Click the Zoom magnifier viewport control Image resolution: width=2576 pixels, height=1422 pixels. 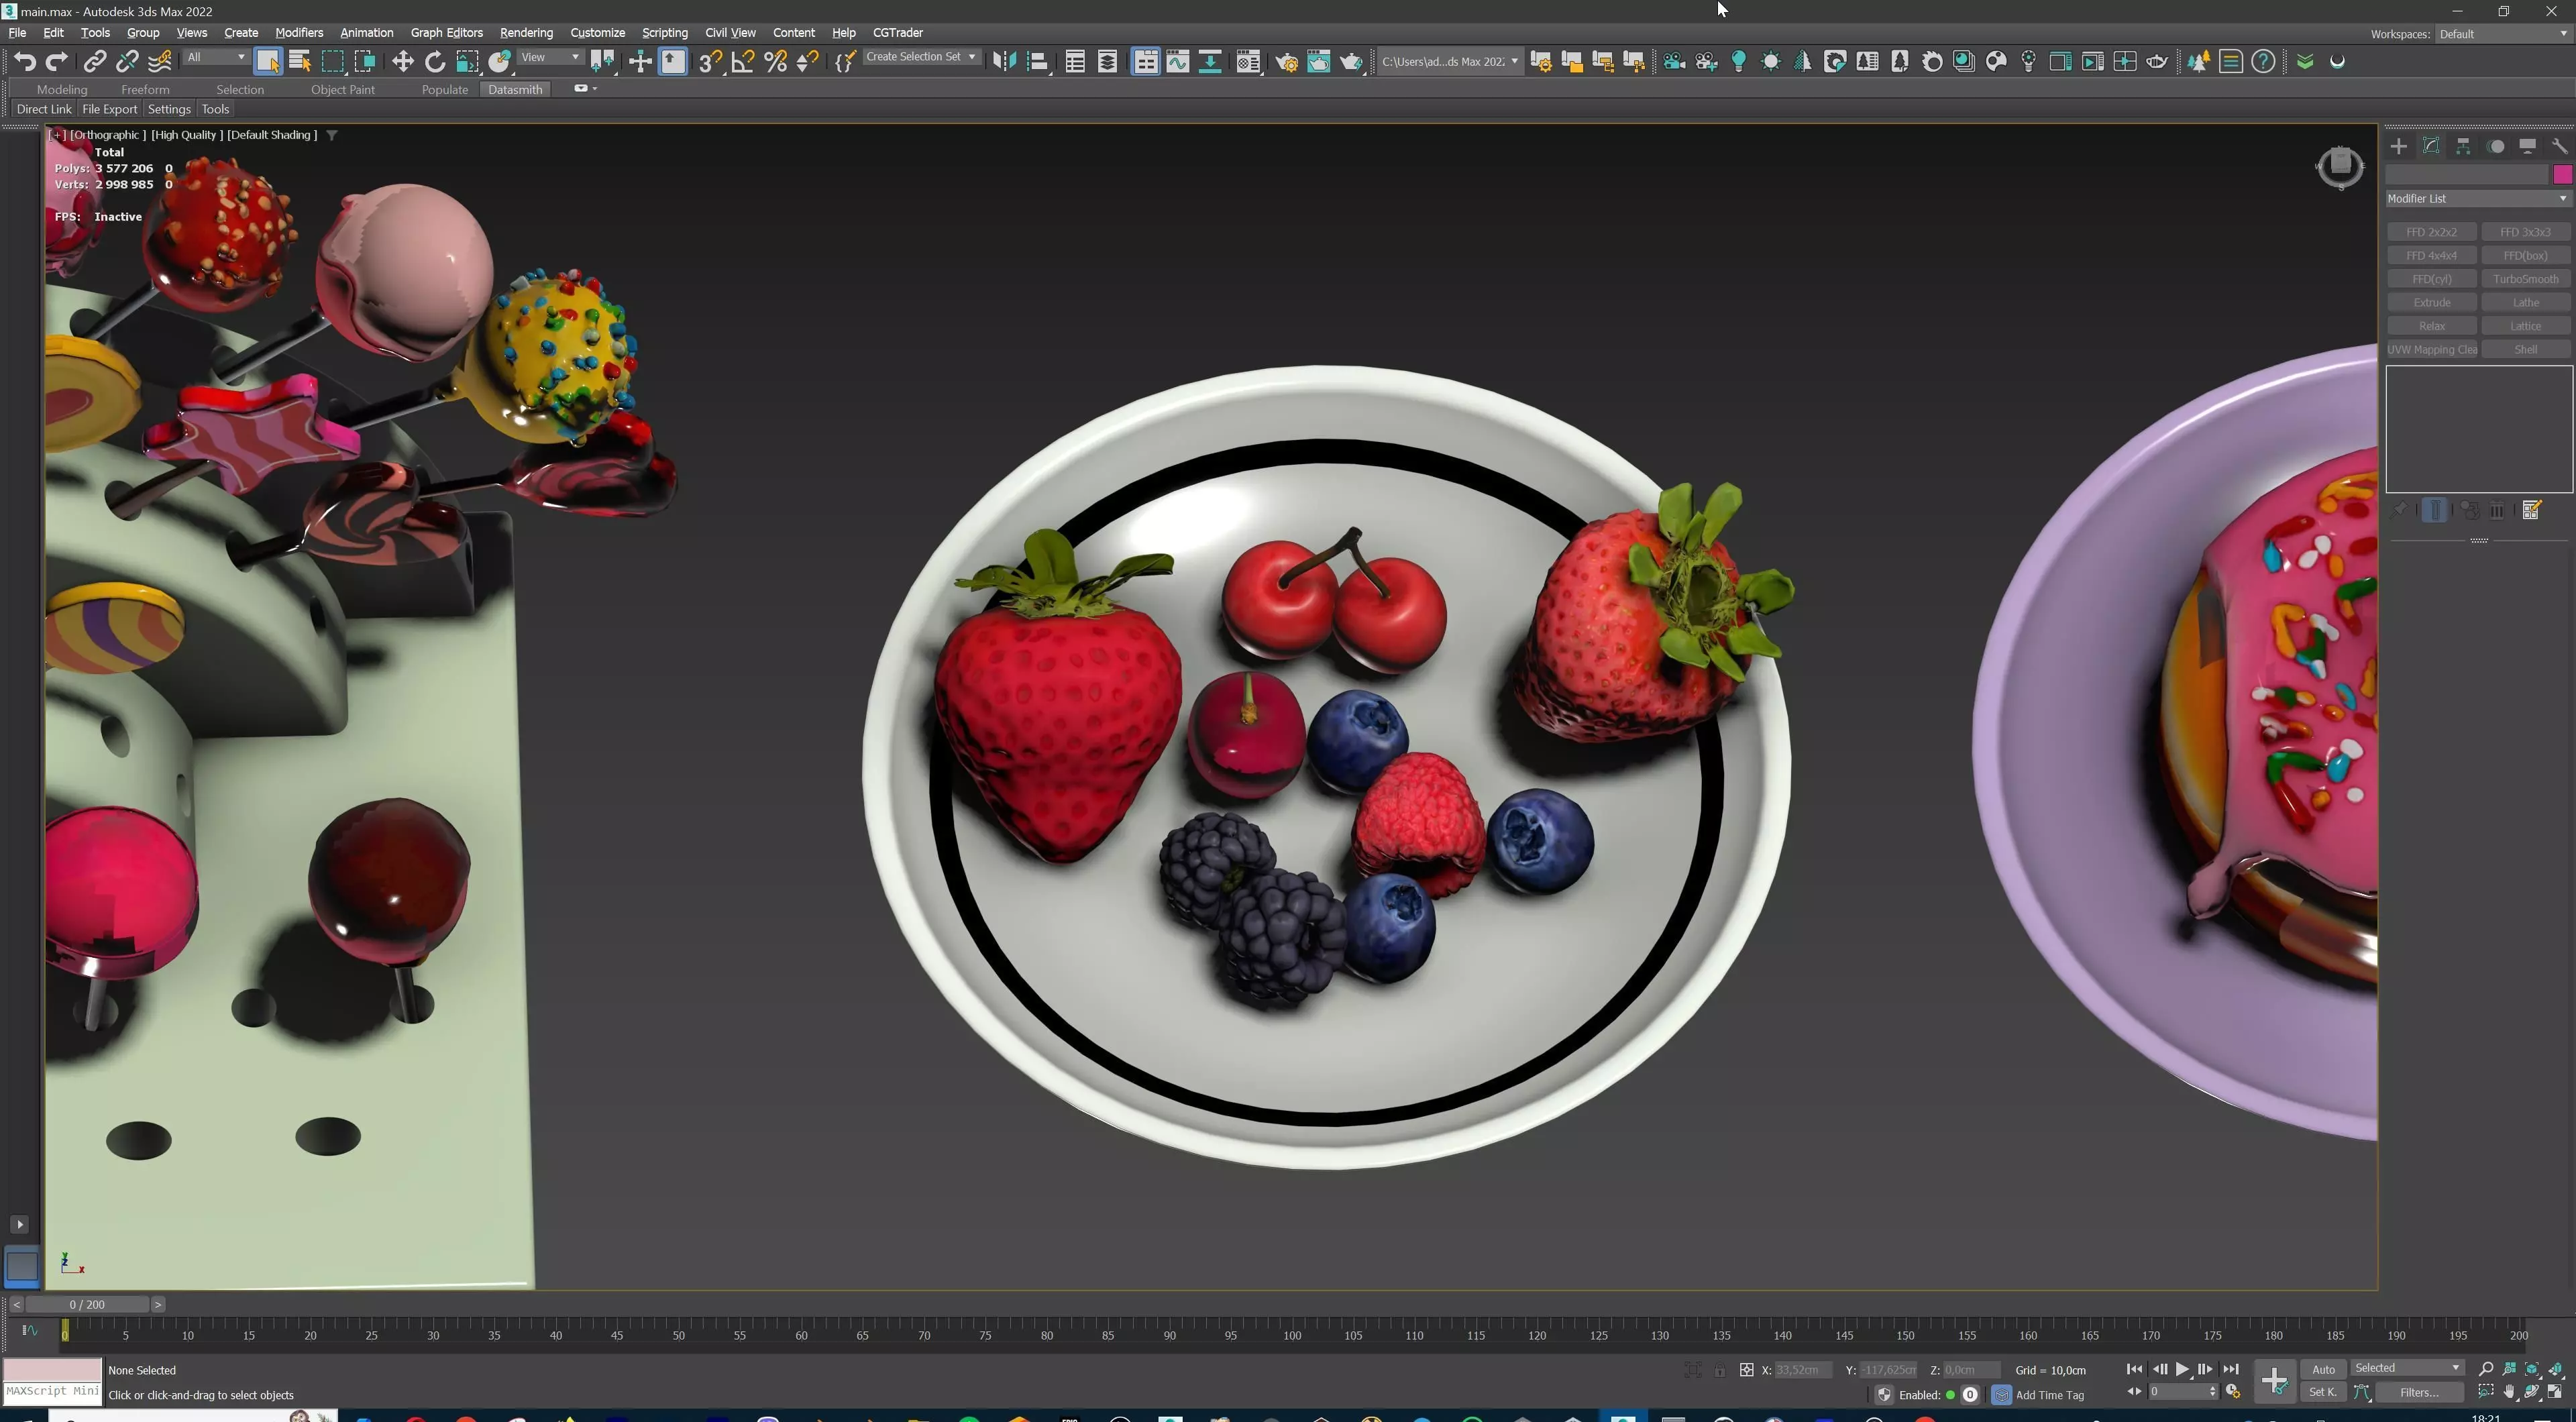tap(2486, 1369)
